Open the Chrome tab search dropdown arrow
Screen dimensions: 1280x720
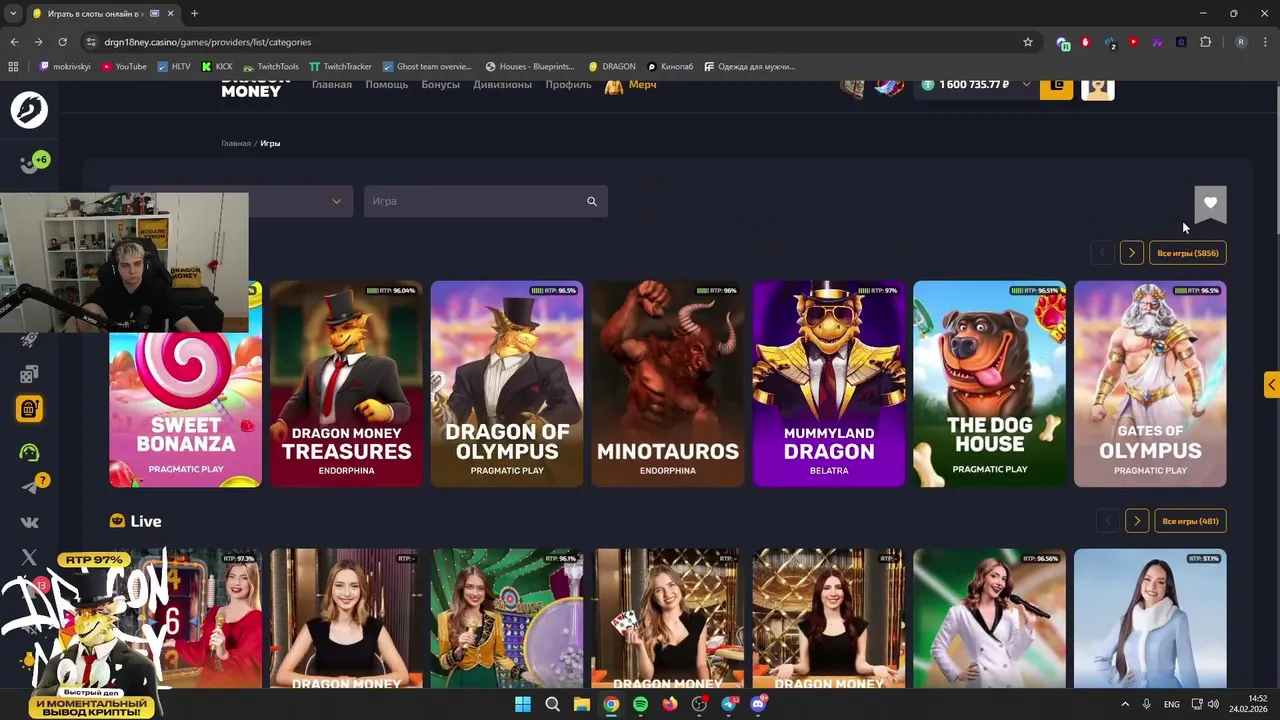click(13, 13)
